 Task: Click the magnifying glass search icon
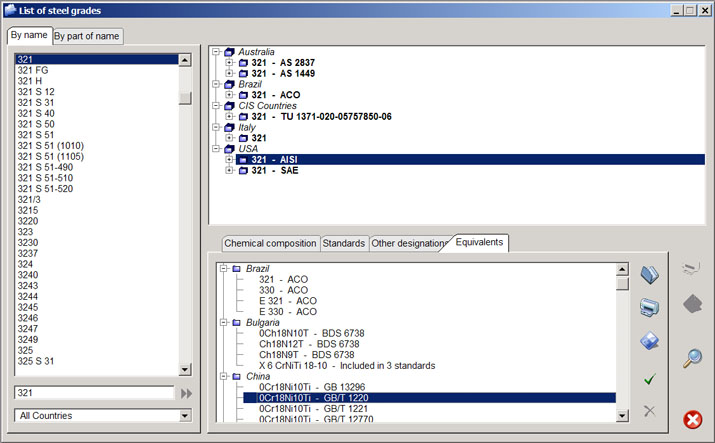692,359
